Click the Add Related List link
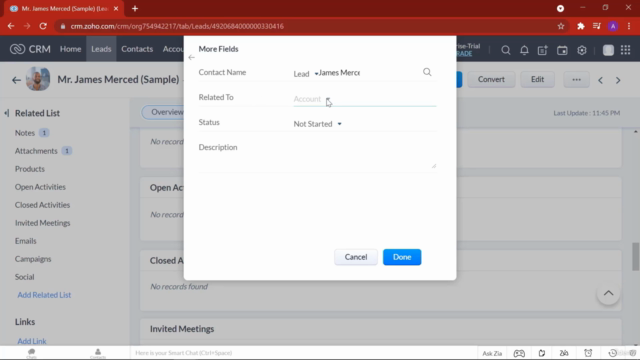Image resolution: width=640 pixels, height=360 pixels. (44, 295)
